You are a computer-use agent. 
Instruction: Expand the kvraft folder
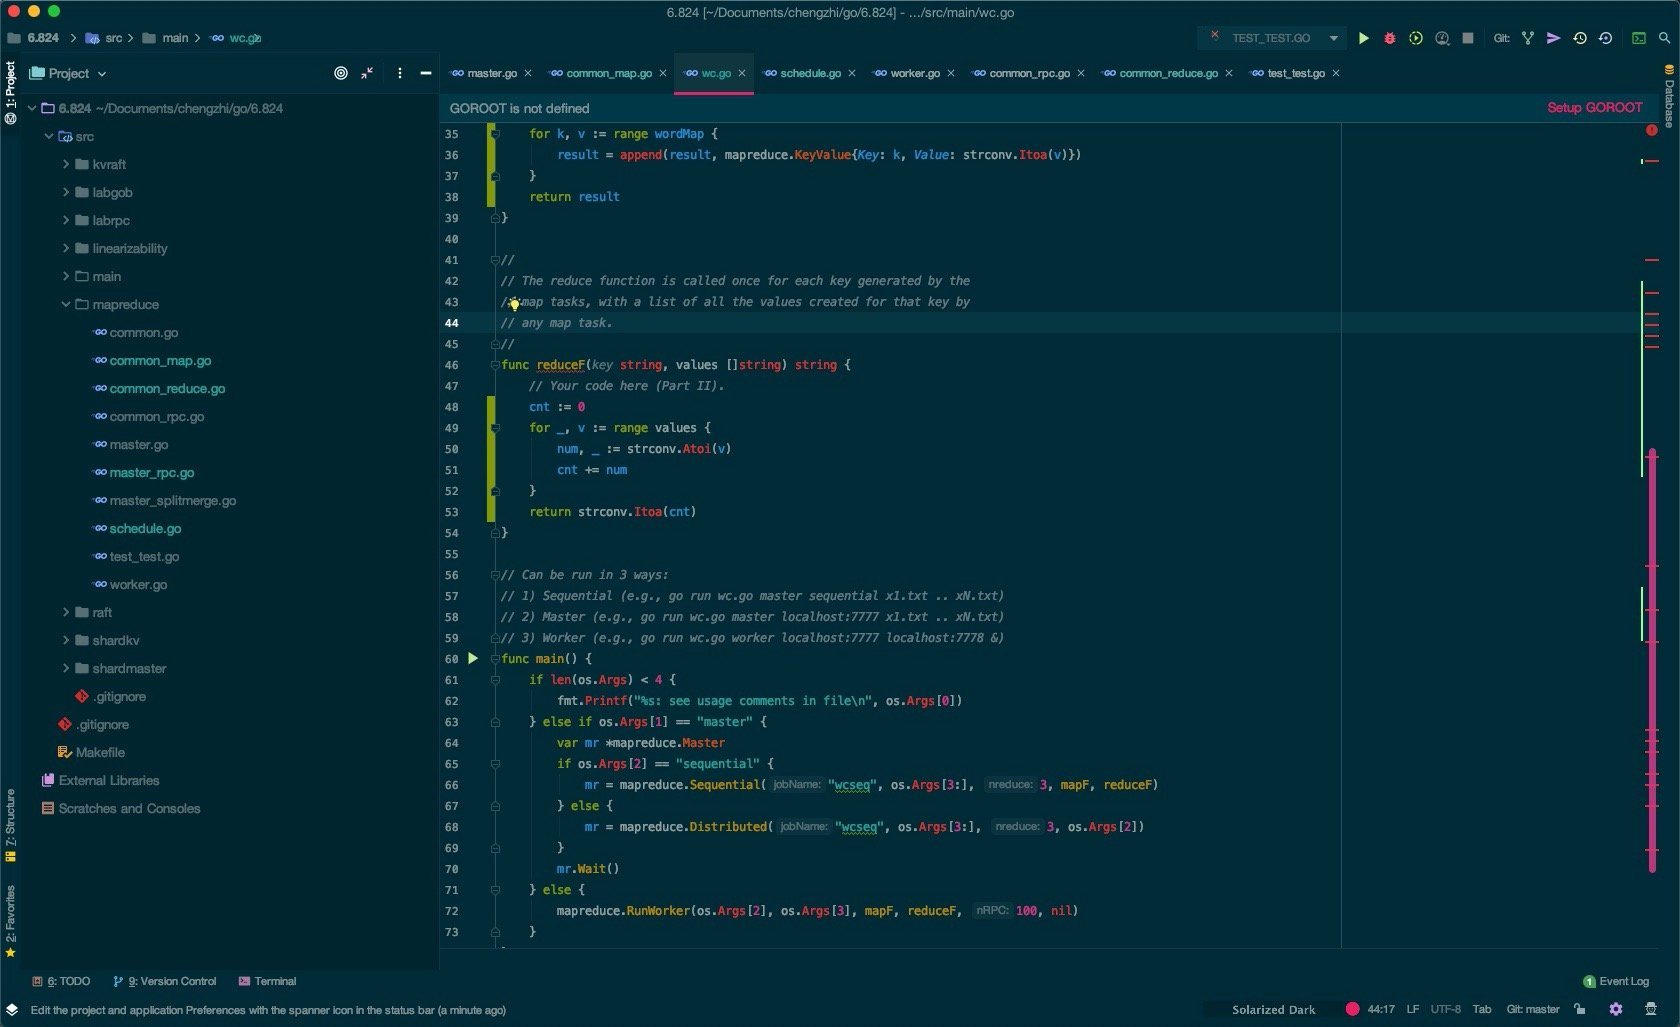(x=66, y=164)
